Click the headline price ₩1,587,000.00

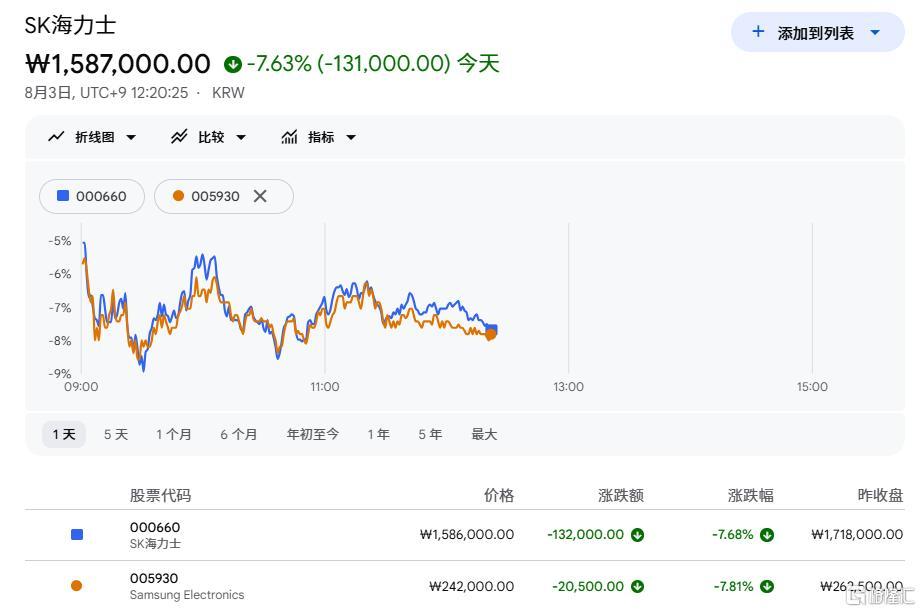click(117, 64)
